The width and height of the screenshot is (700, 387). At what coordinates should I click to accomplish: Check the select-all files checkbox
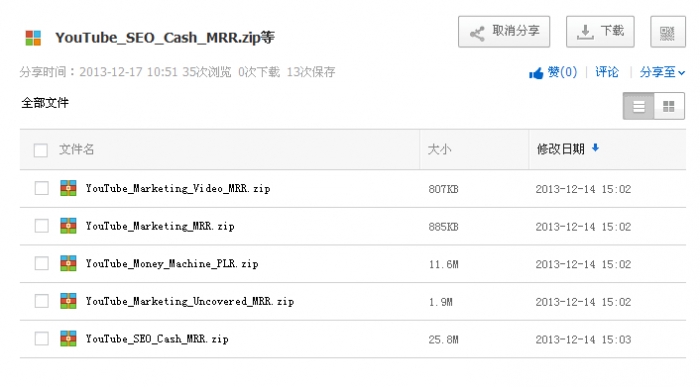(41, 150)
